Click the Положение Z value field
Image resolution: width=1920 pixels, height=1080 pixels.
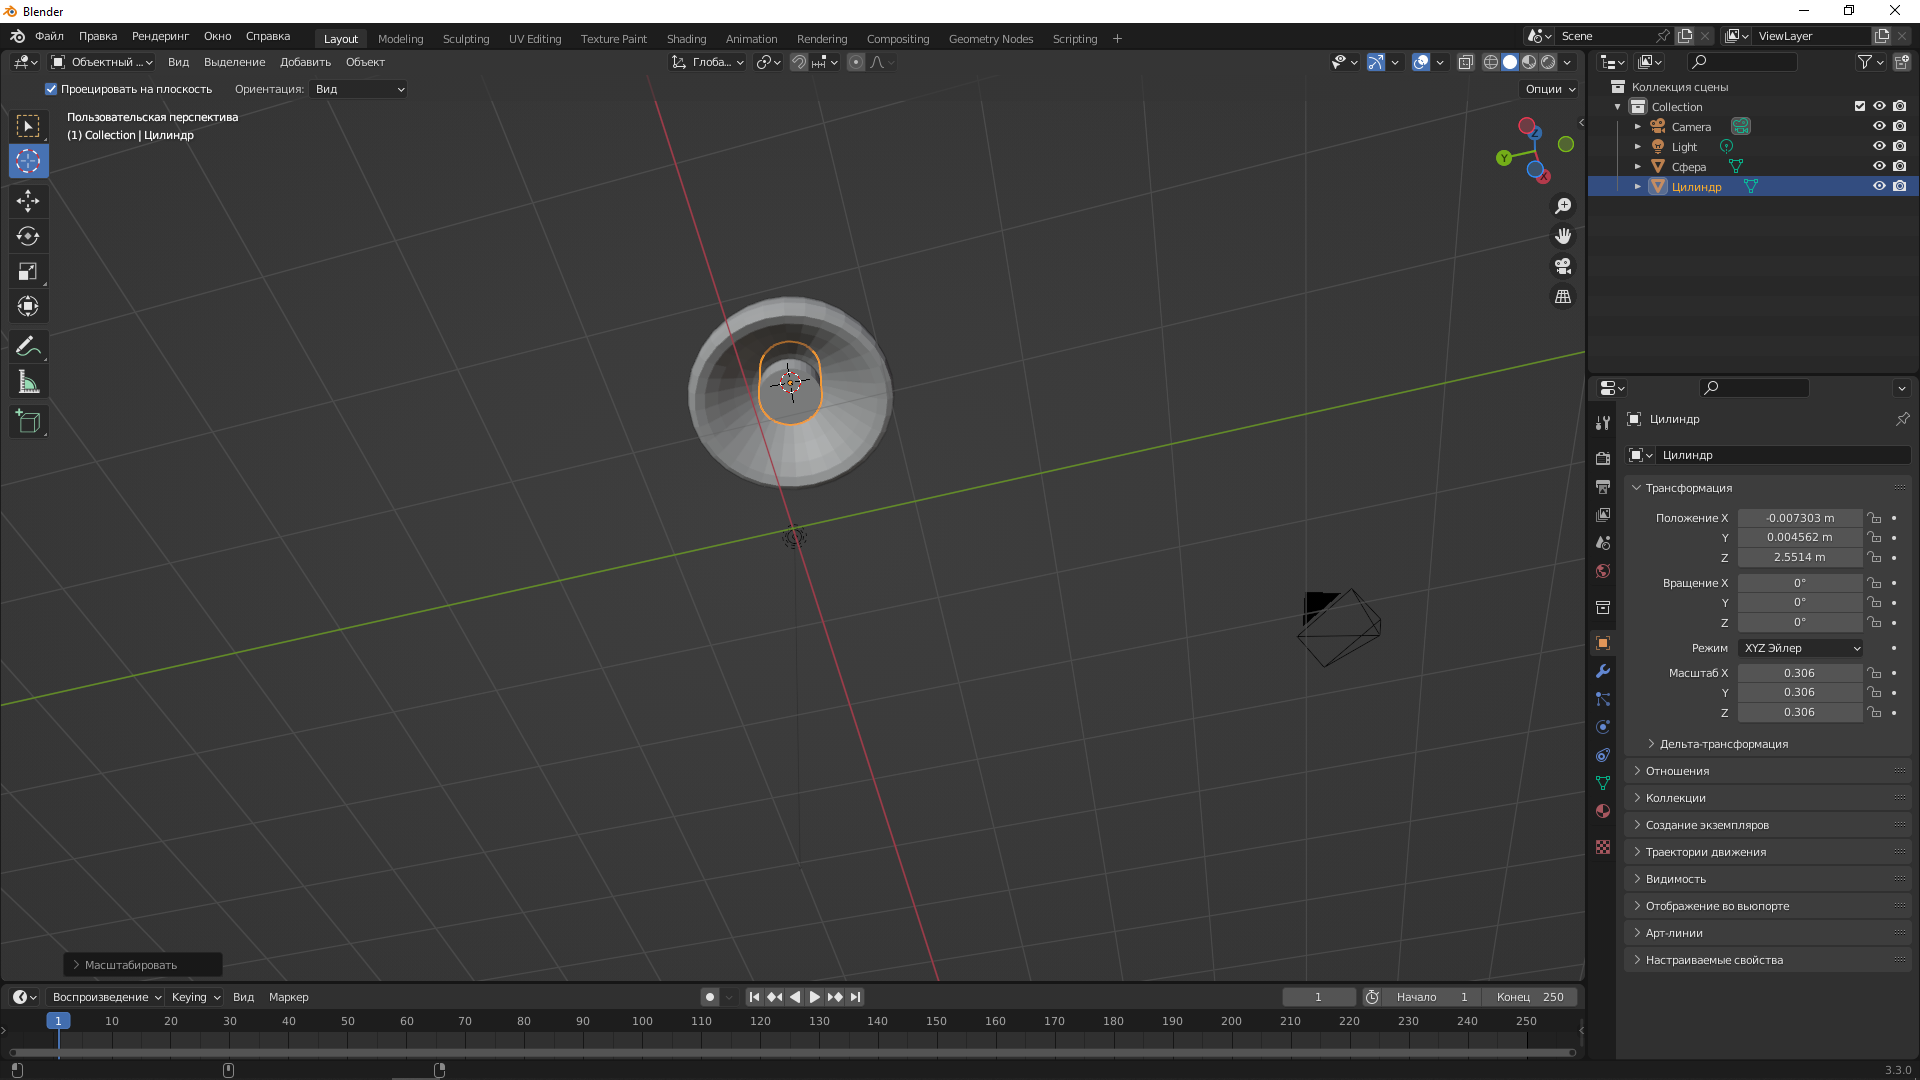tap(1799, 557)
